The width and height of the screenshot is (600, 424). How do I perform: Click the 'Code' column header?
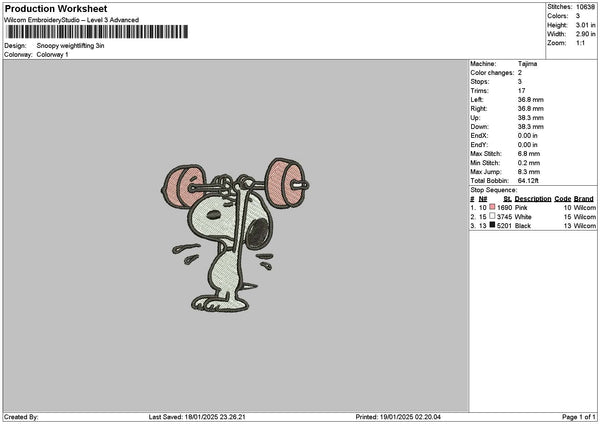[562, 199]
